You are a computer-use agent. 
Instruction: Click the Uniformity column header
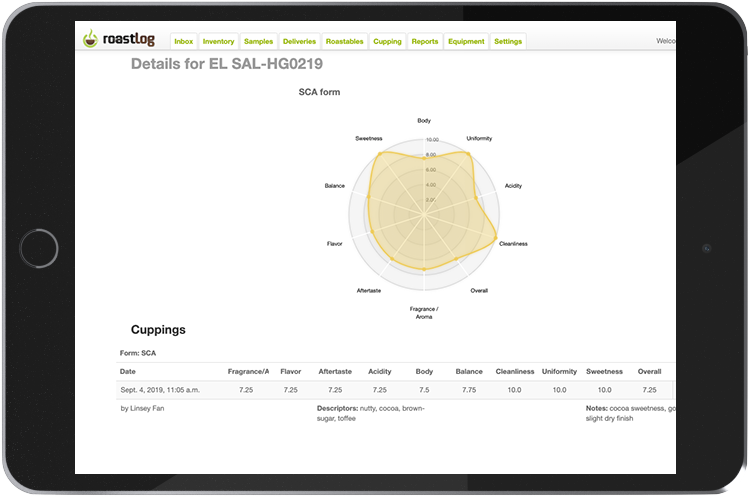click(x=559, y=371)
